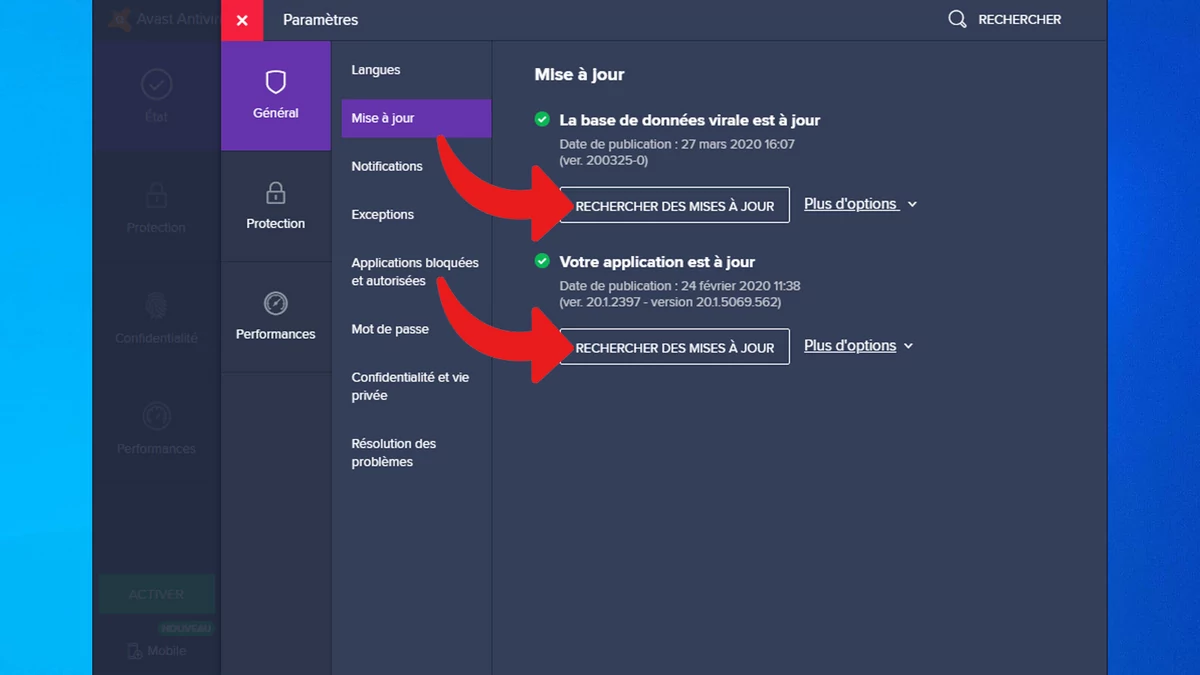
Task: Expand chevron beside virus database Plus d'options
Action: [x=911, y=205]
